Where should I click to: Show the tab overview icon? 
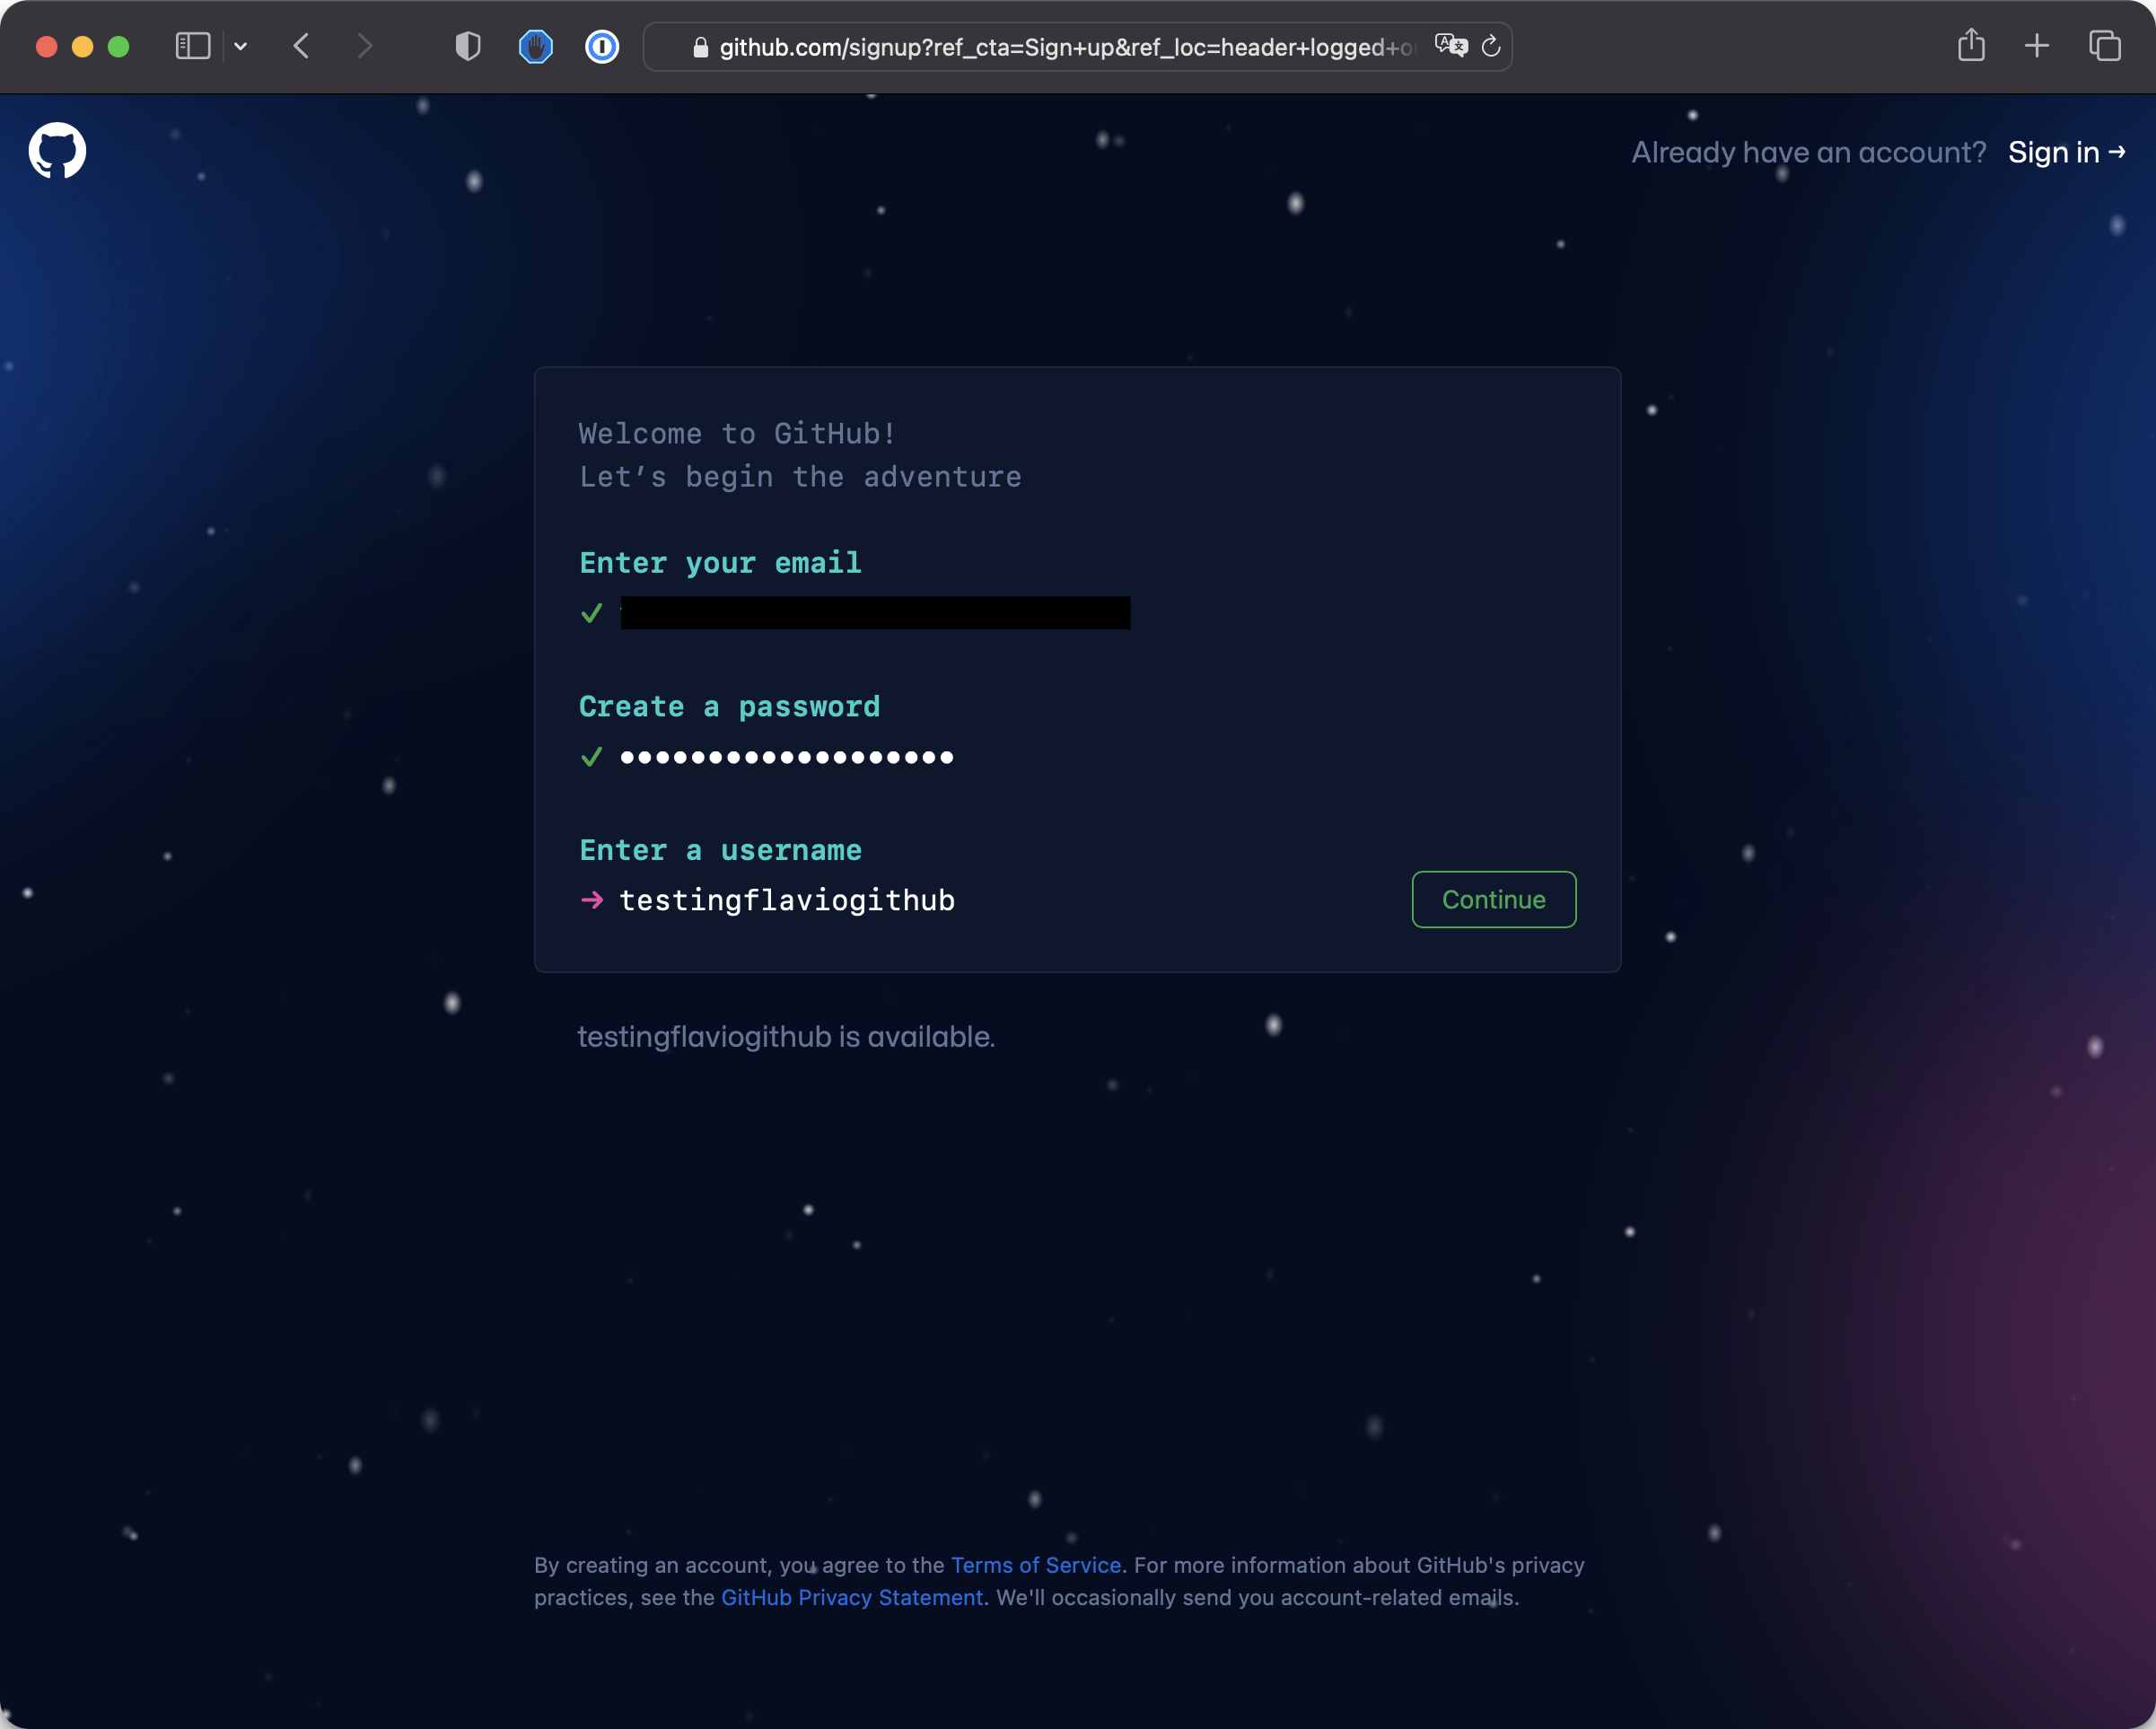pos(2105,46)
